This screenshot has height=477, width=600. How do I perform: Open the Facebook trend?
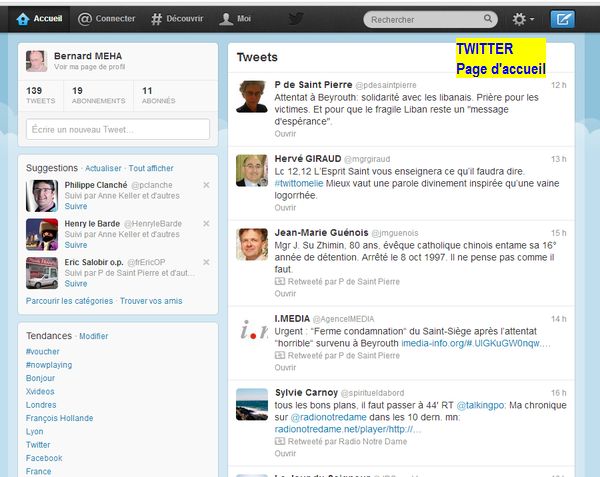[44, 458]
